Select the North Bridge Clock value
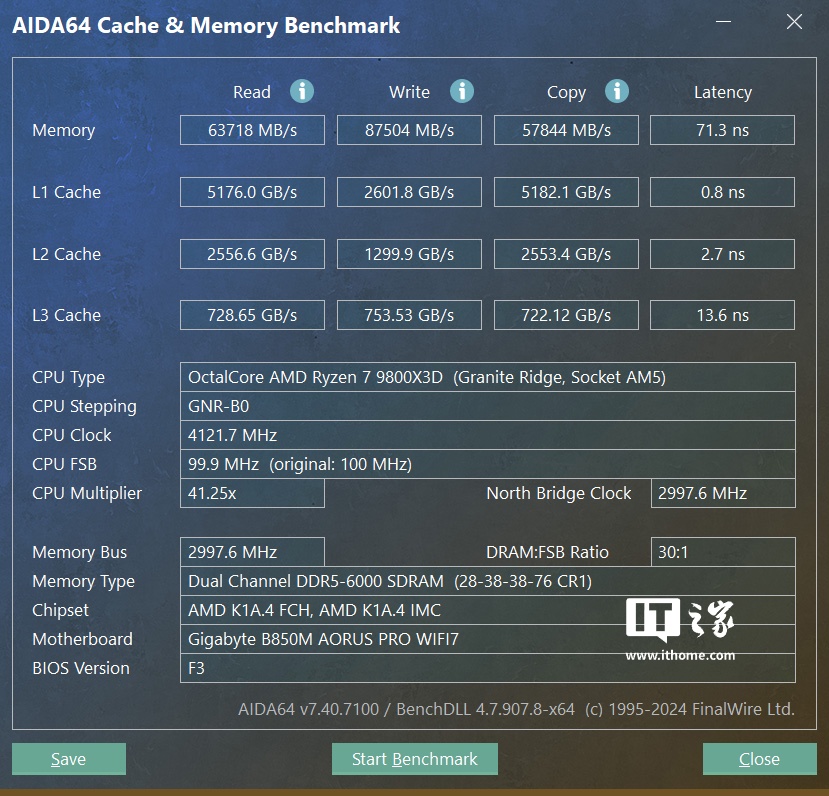Viewport: 829px width, 796px height. pos(722,493)
